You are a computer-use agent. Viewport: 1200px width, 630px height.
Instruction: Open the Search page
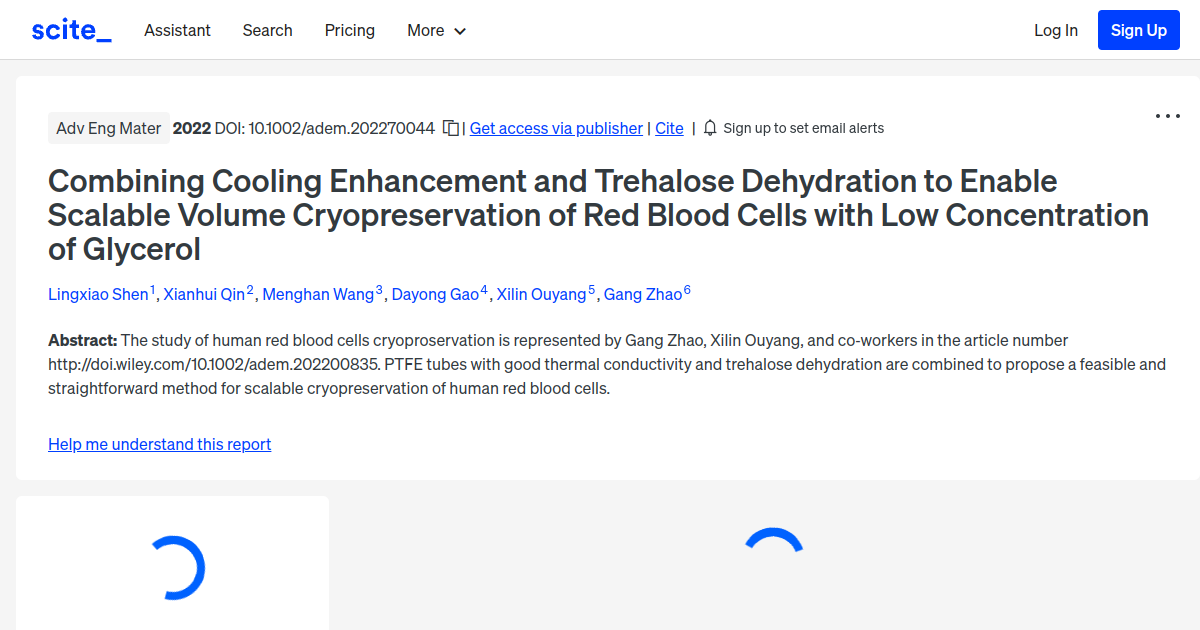[x=267, y=30]
